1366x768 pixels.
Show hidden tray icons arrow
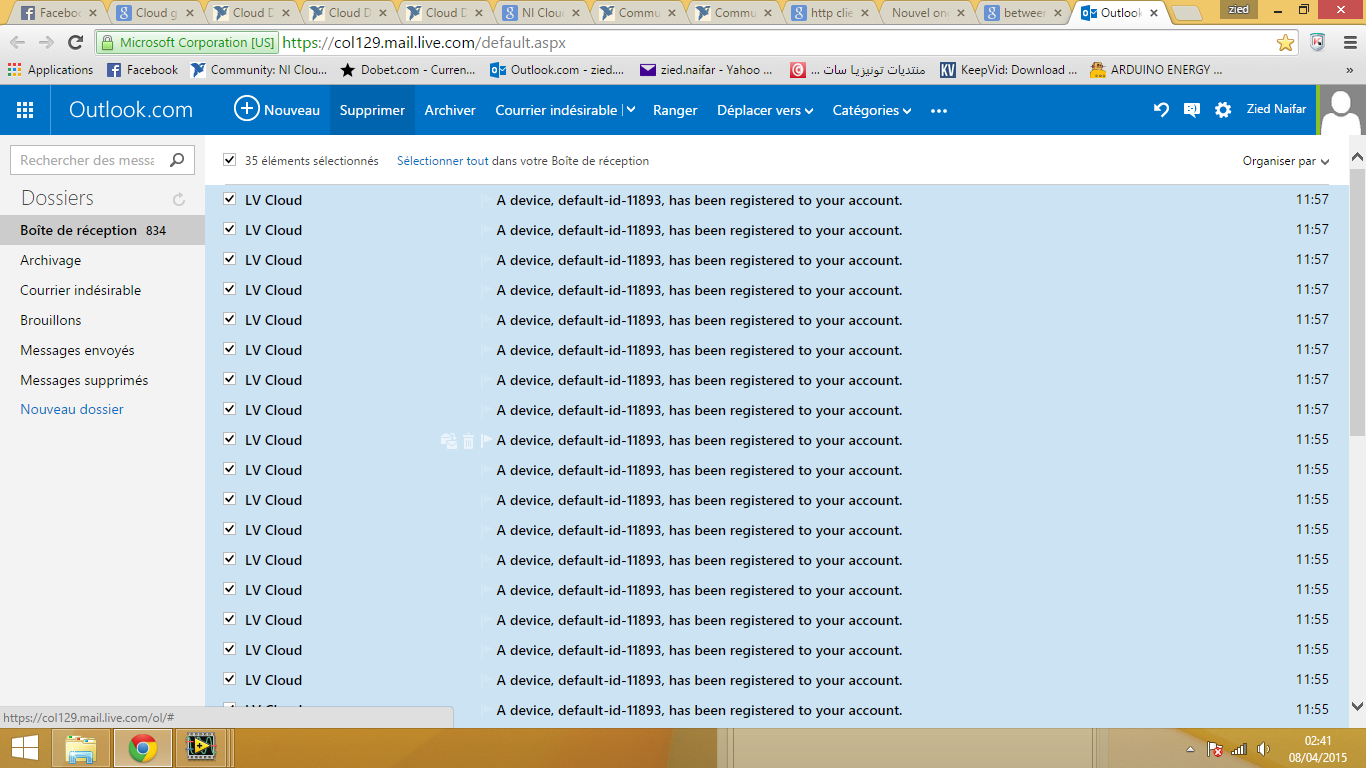point(1190,749)
